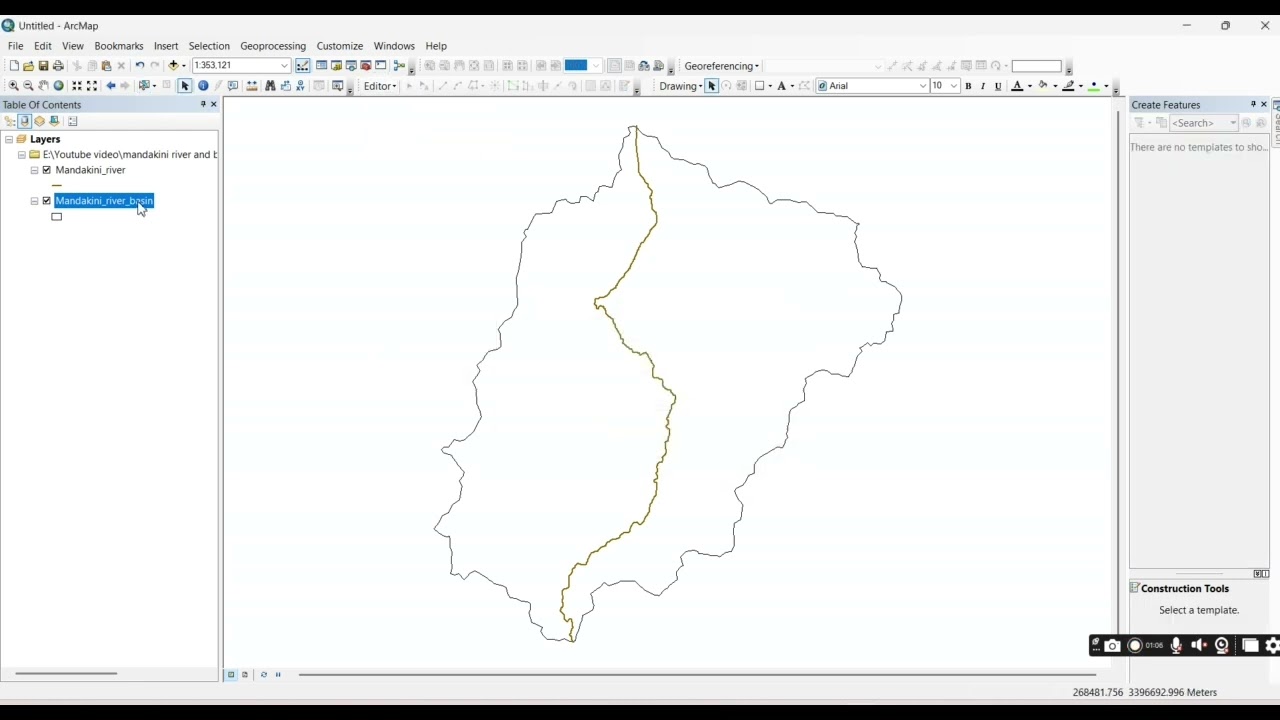1280x720 pixels.
Task: Open the Editor dropdown menu
Action: click(380, 86)
